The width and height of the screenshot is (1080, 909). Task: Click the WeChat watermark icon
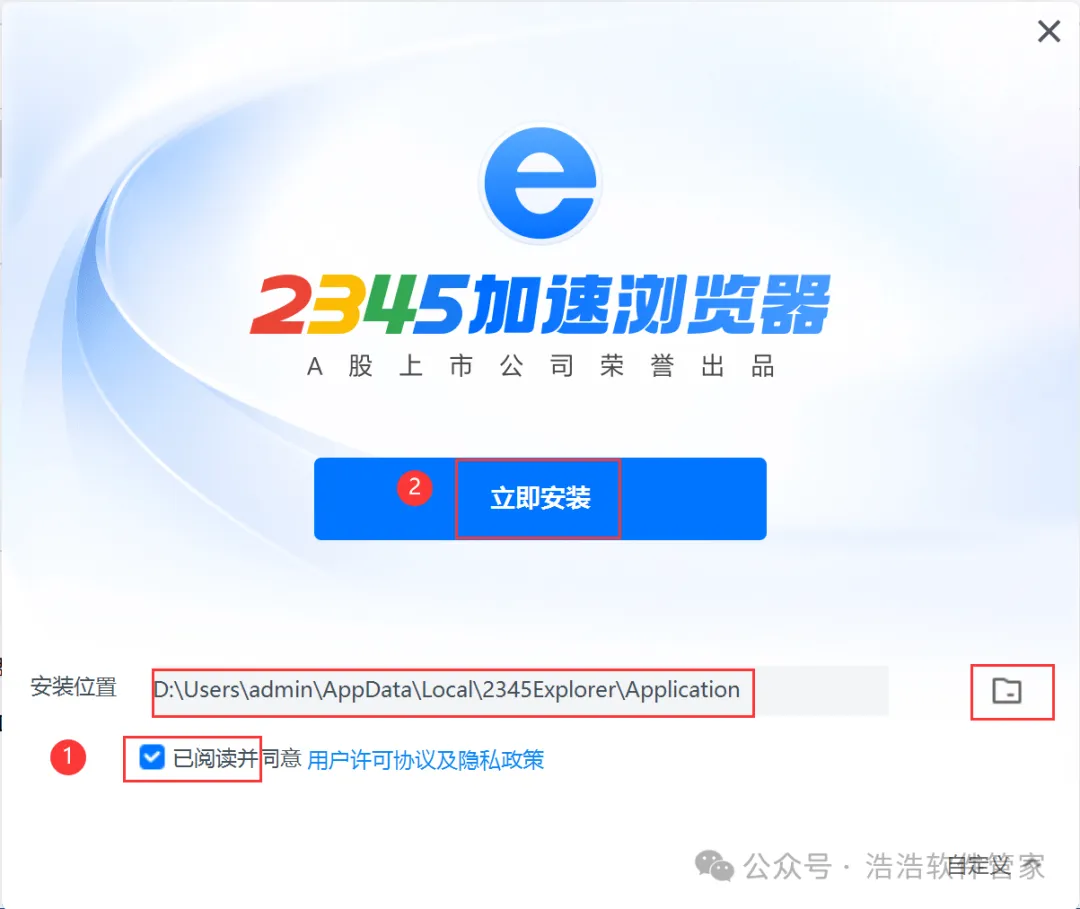click(714, 866)
